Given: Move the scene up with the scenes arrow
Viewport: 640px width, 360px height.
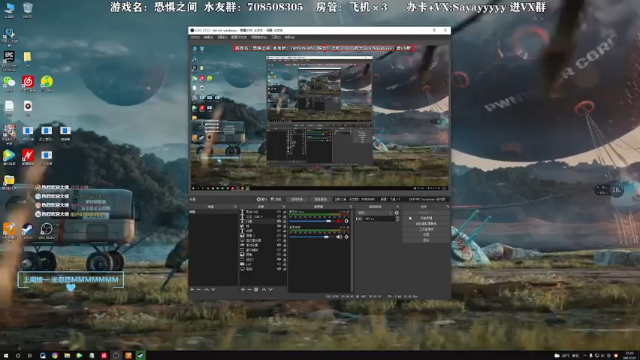Looking at the screenshot, I should click(206, 289).
